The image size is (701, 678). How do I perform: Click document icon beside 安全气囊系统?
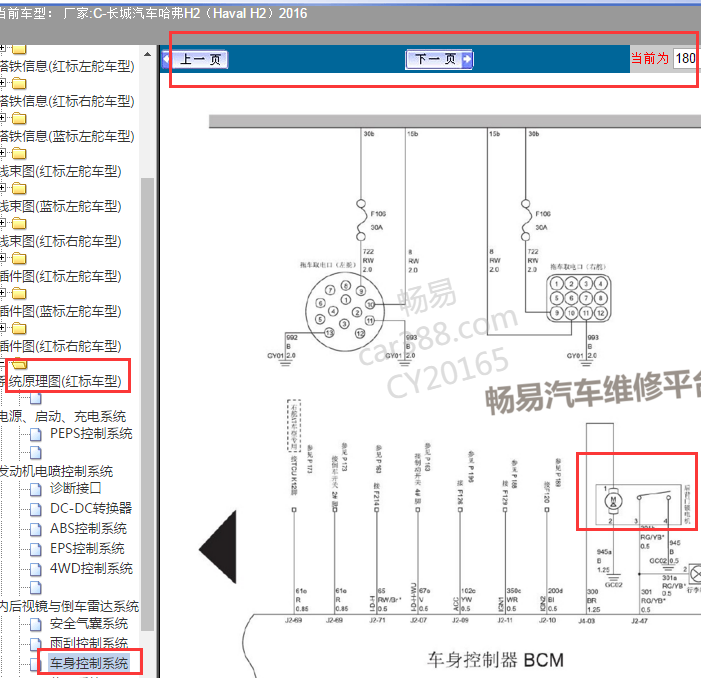[x=36, y=624]
